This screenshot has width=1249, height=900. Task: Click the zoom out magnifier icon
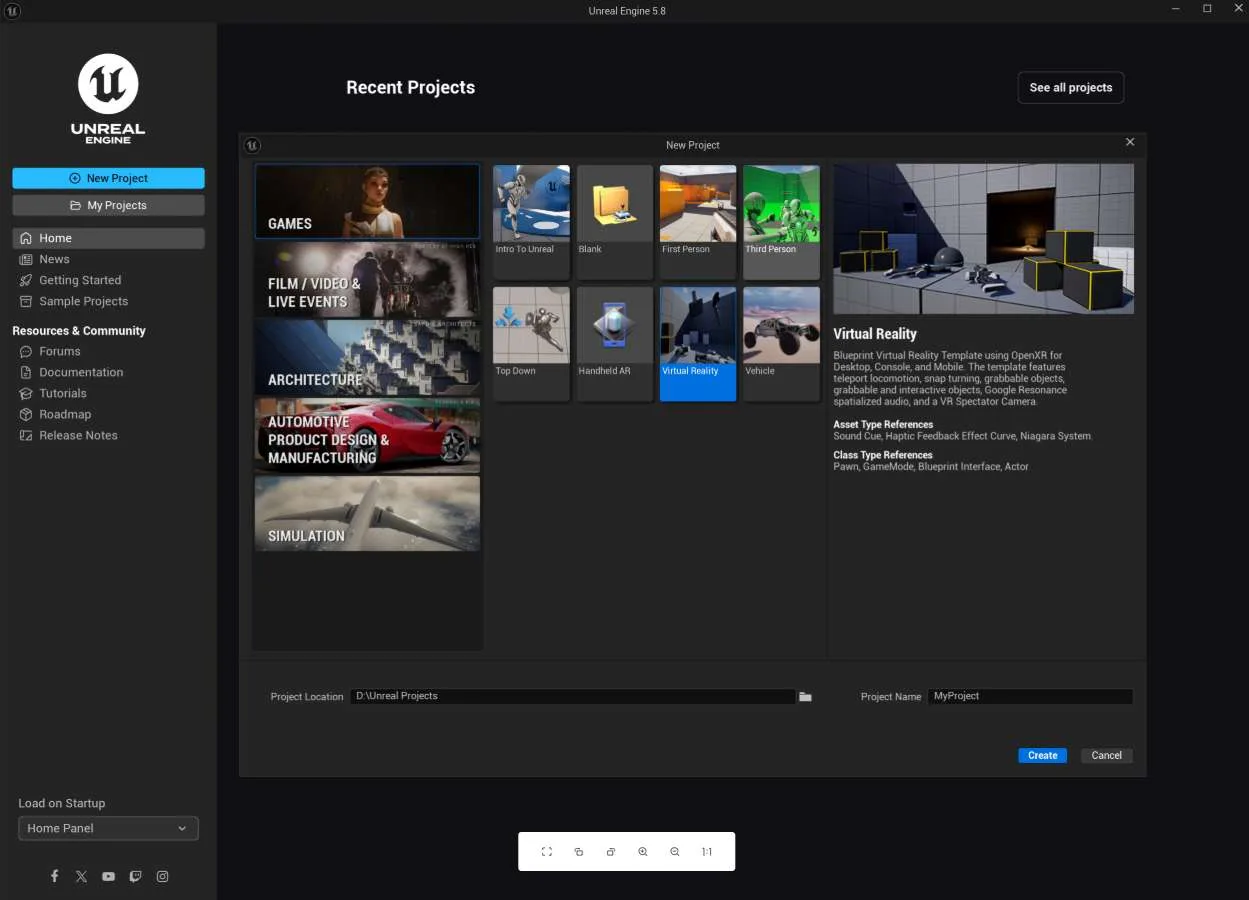[x=675, y=852]
